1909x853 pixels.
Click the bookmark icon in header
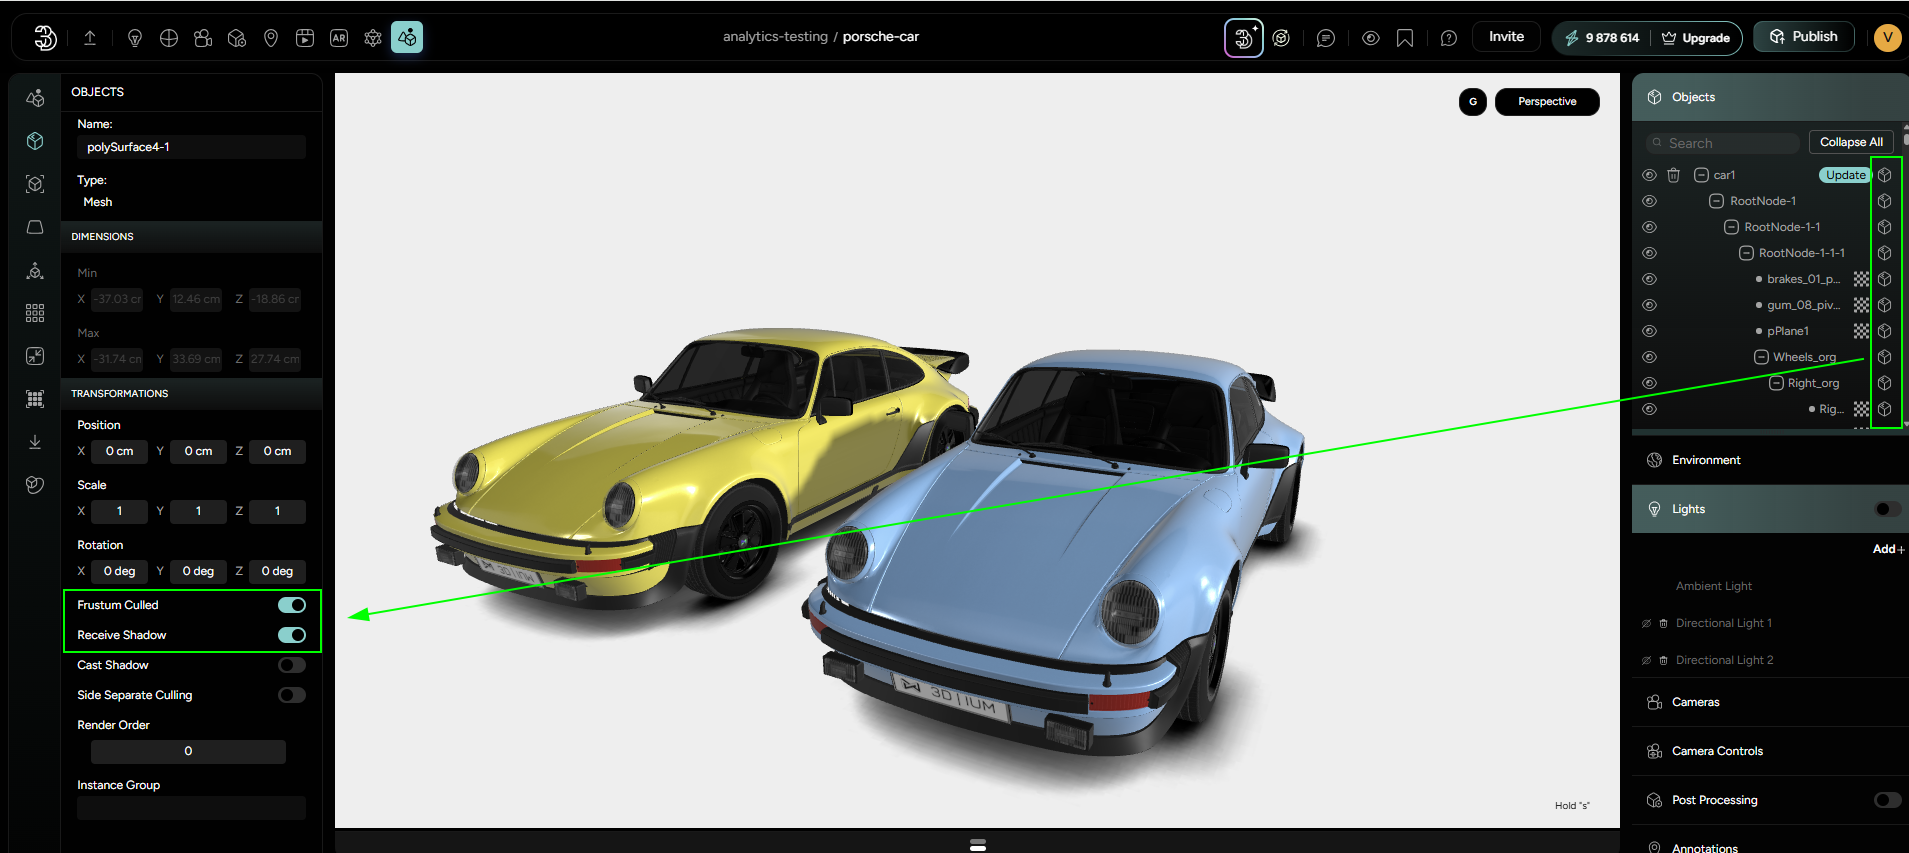(x=1405, y=38)
